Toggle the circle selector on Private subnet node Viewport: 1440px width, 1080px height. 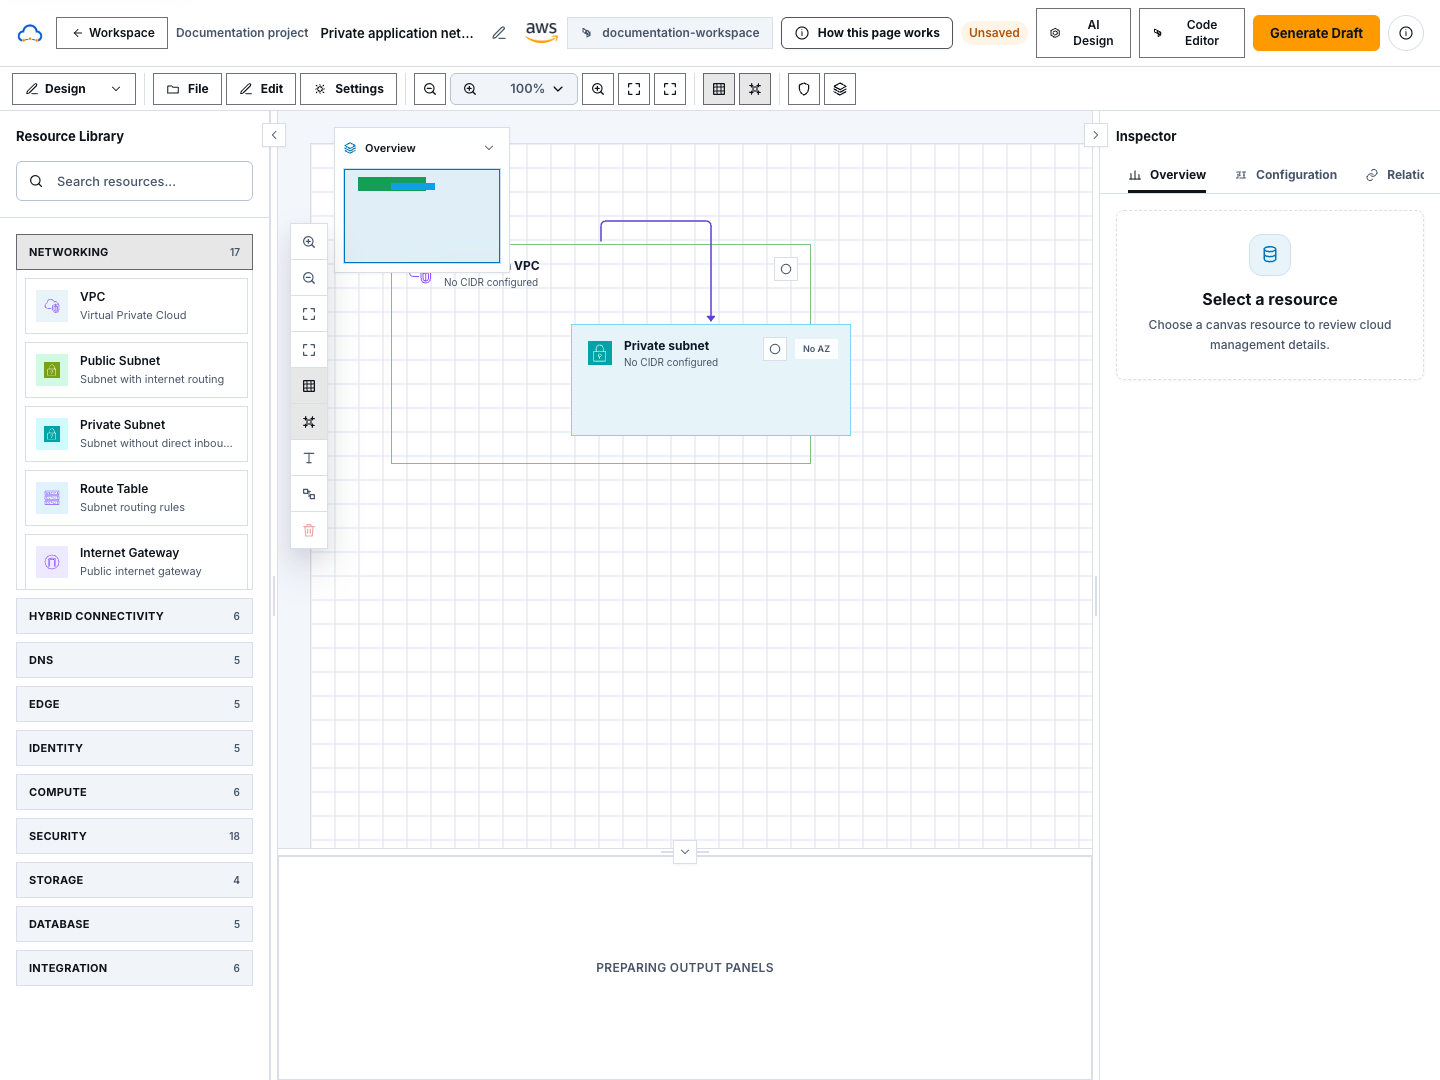775,349
